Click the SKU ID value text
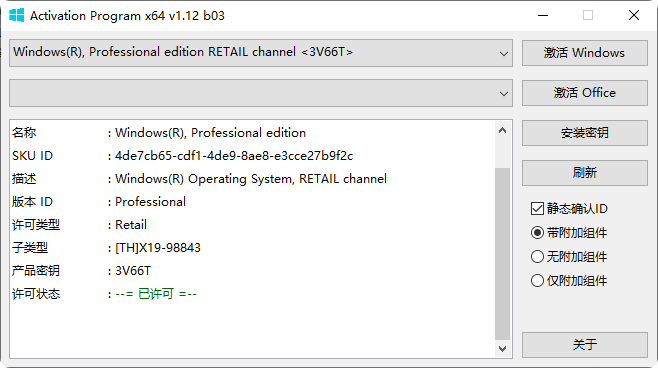The width and height of the screenshot is (658, 368). [x=234, y=156]
